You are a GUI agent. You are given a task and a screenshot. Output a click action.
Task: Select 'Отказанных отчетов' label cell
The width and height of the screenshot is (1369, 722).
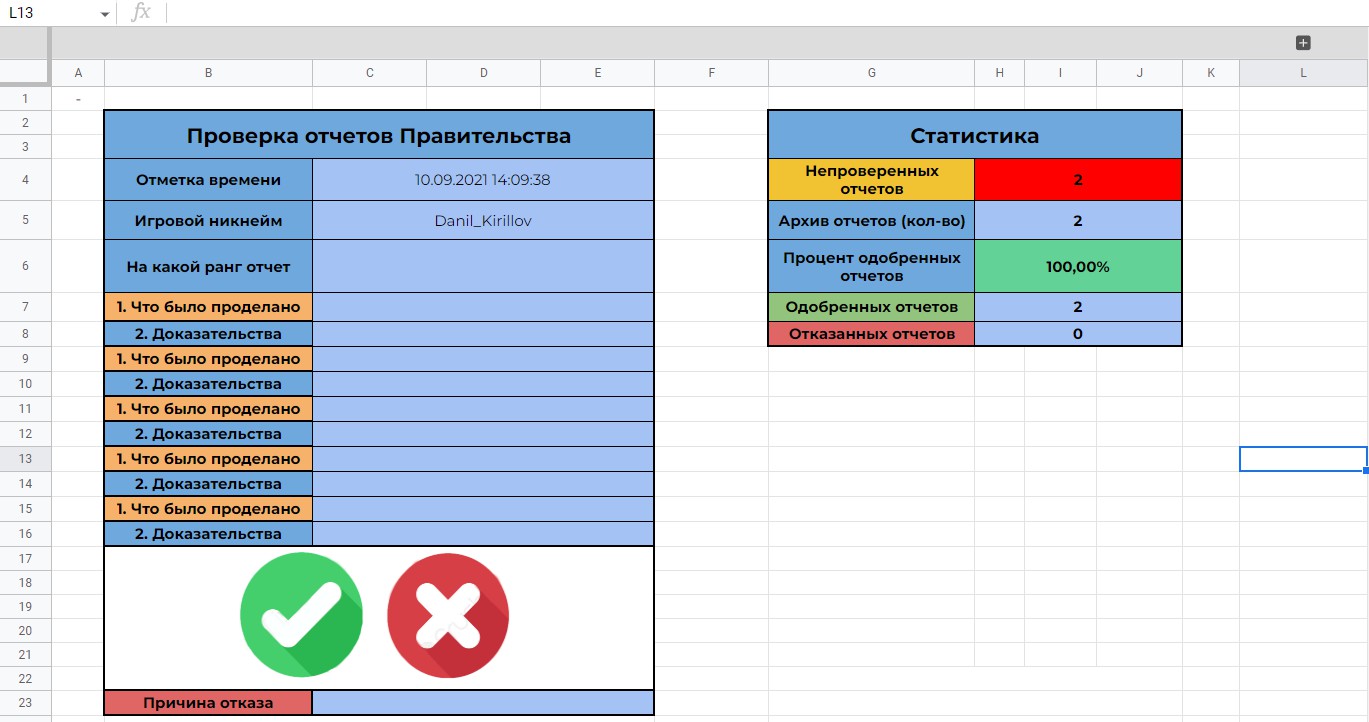(x=872, y=334)
